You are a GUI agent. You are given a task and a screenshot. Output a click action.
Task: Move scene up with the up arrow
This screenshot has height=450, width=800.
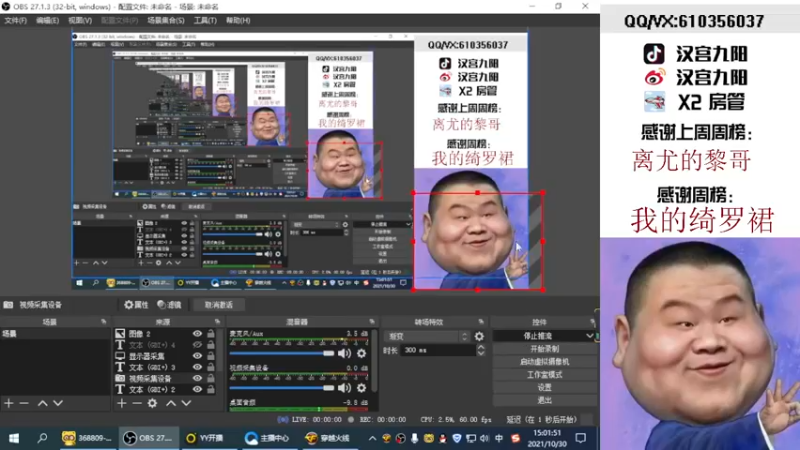tap(43, 403)
